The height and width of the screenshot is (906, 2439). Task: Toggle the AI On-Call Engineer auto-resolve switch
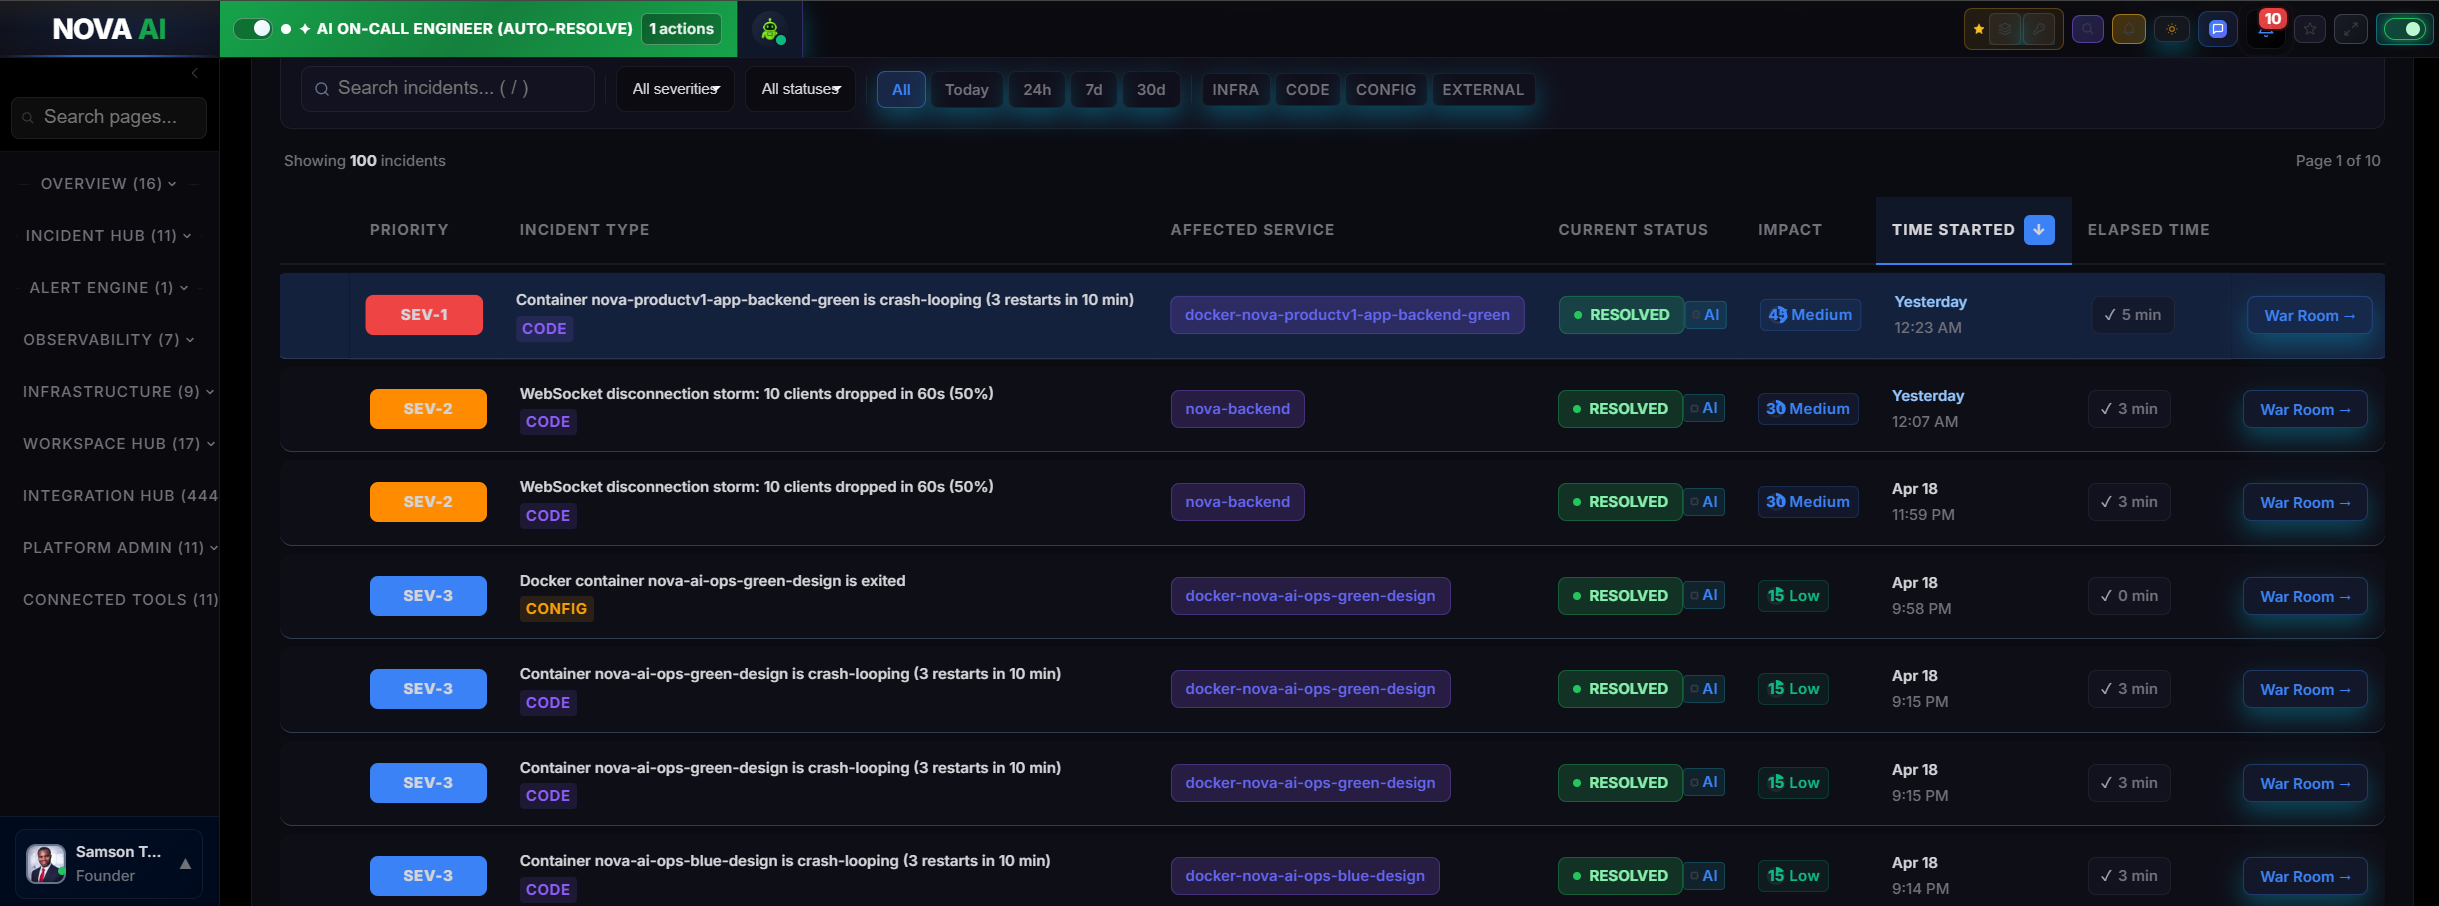[x=253, y=28]
